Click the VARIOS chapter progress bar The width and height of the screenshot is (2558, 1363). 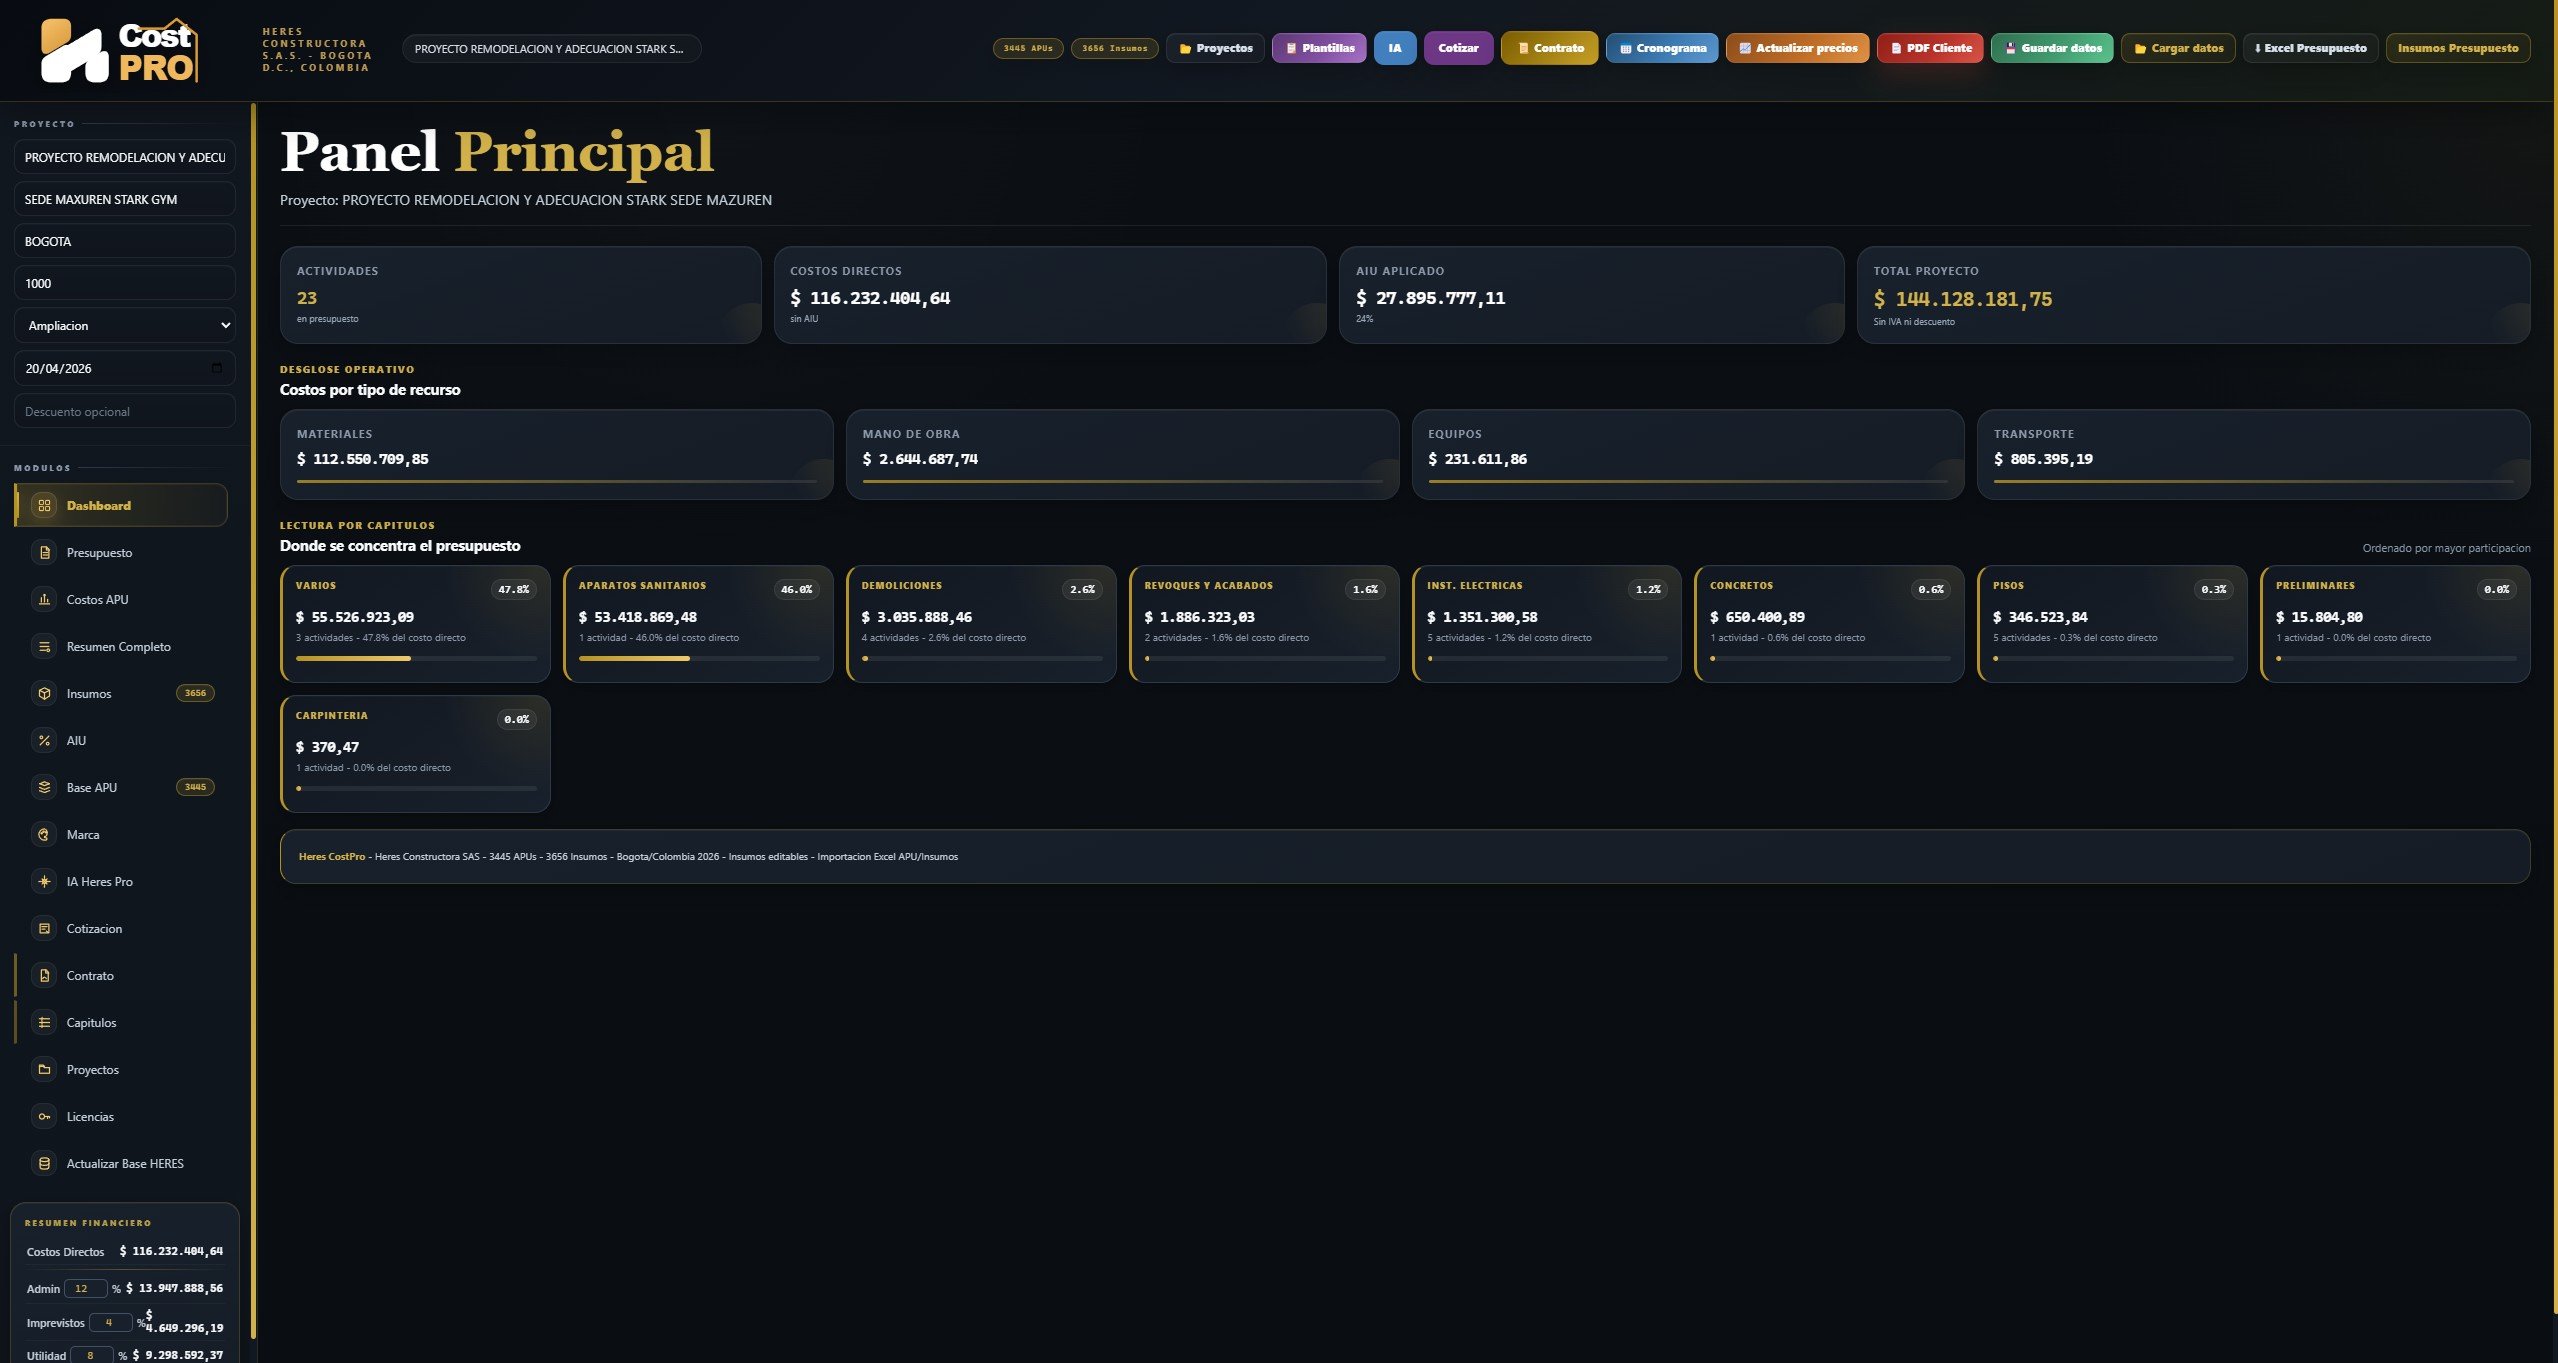[416, 659]
